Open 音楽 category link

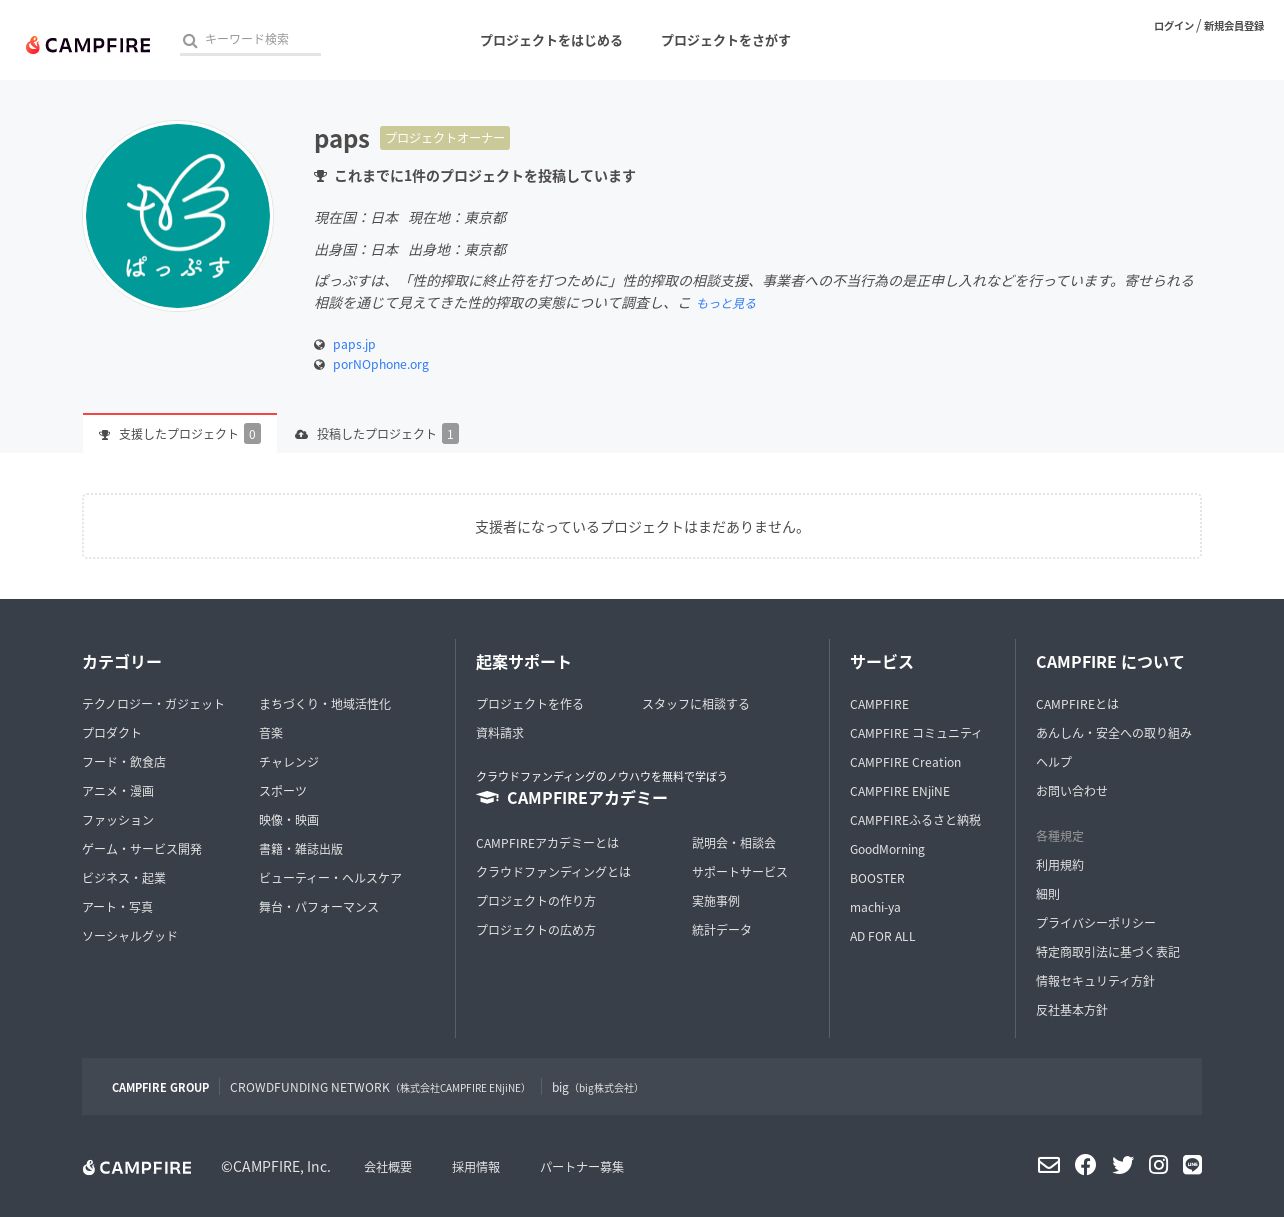(x=271, y=733)
